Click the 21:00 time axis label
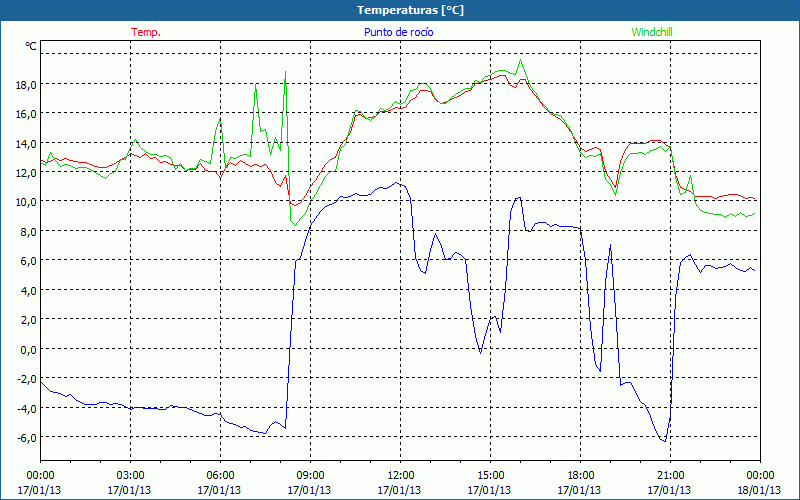The width and height of the screenshot is (800, 500). tap(670, 476)
